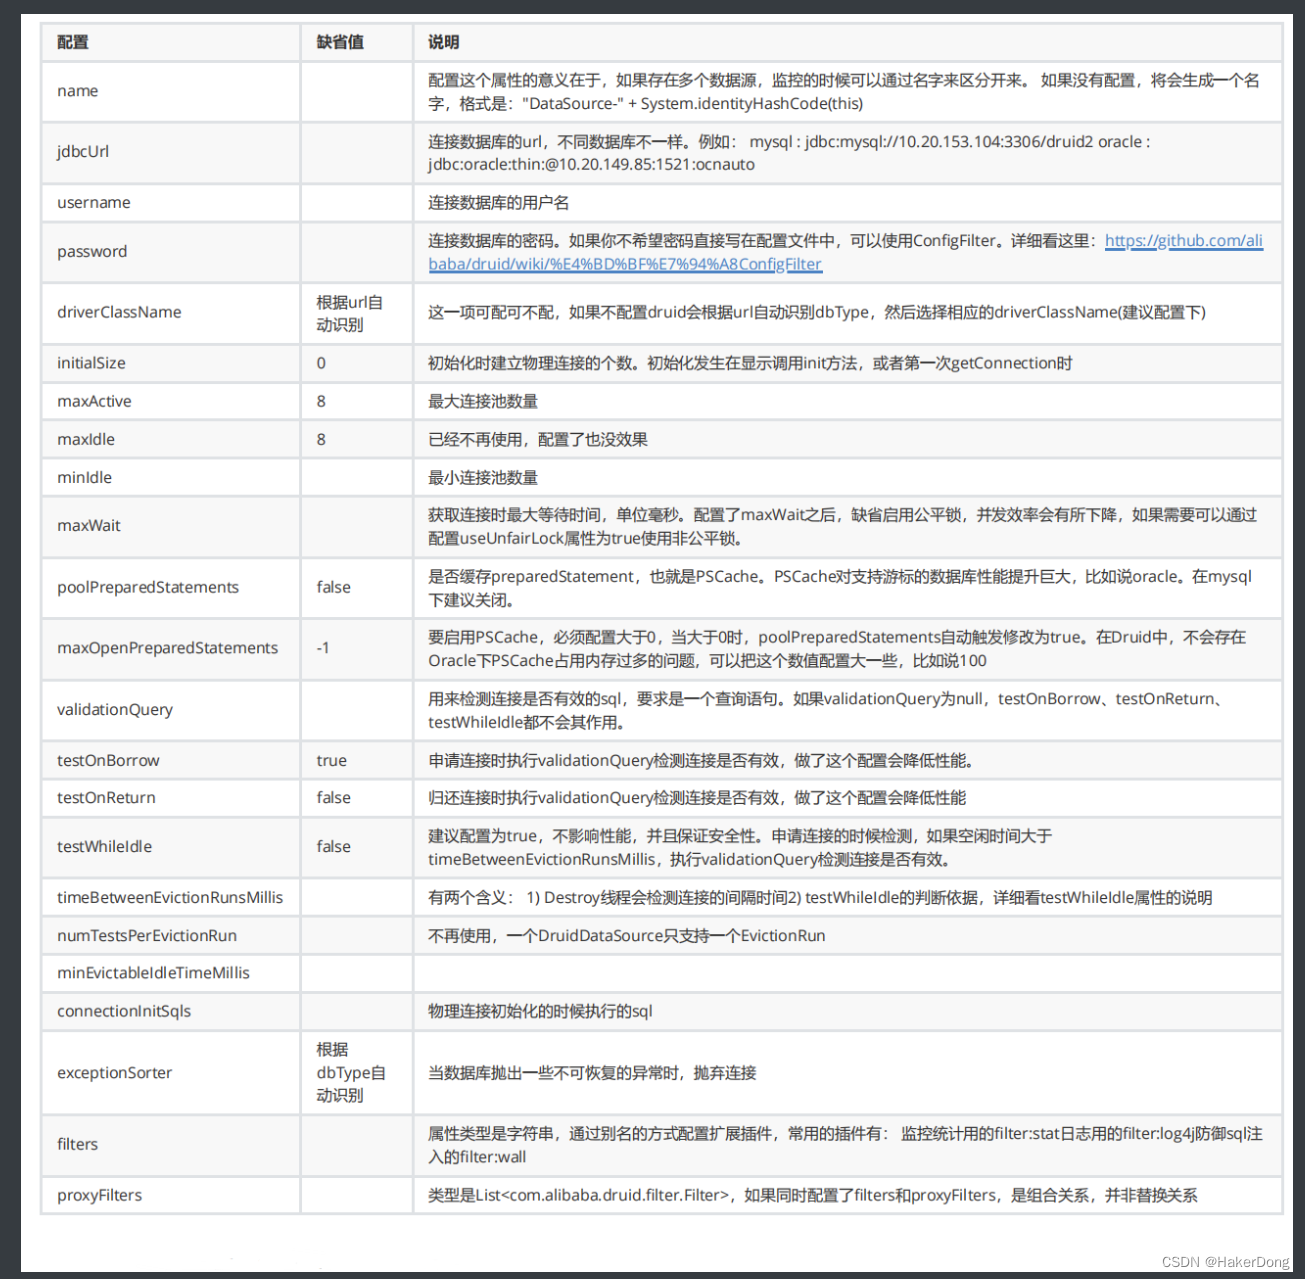The height and width of the screenshot is (1279, 1305).
Task: Select 'timeBetweenEvictionRunsMillis' cell
Action: 170,897
